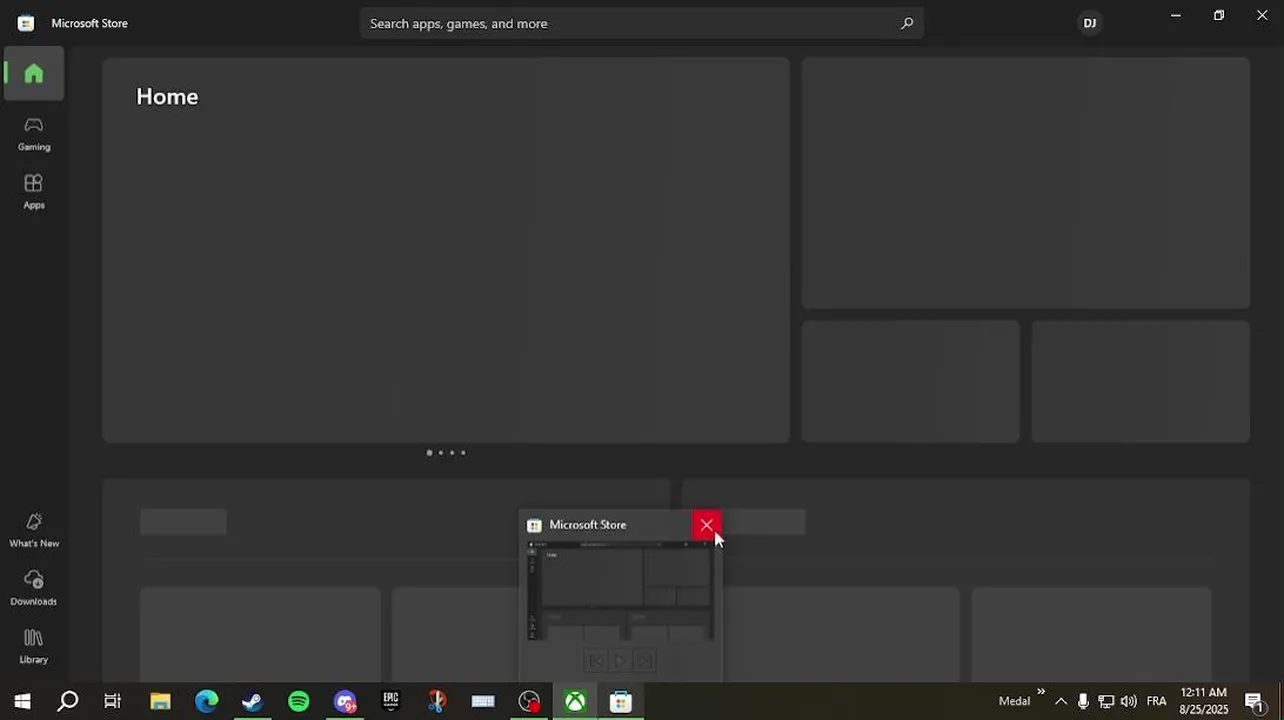Click the Microsoft Store logo in title bar
1284x720 pixels.
click(26, 23)
